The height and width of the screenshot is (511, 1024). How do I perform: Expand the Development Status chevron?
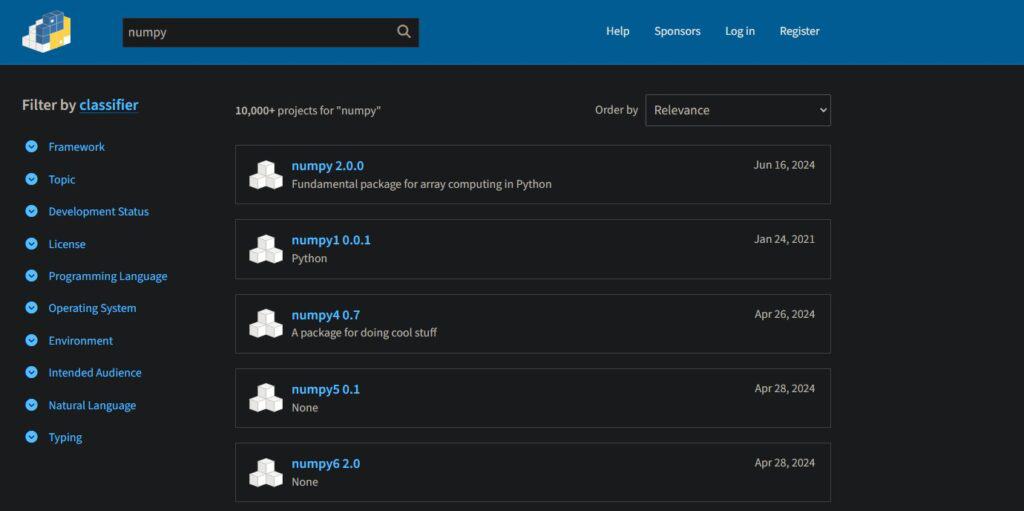pos(31,211)
